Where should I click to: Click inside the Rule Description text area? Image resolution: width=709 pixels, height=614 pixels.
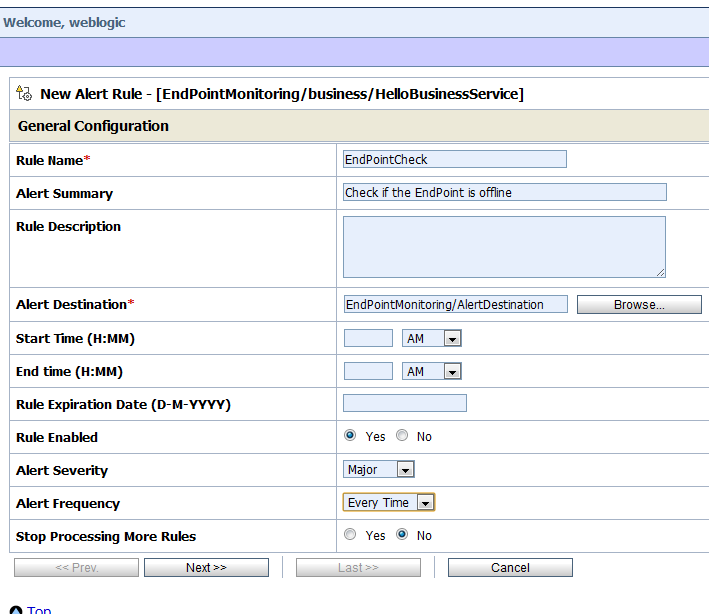(504, 247)
